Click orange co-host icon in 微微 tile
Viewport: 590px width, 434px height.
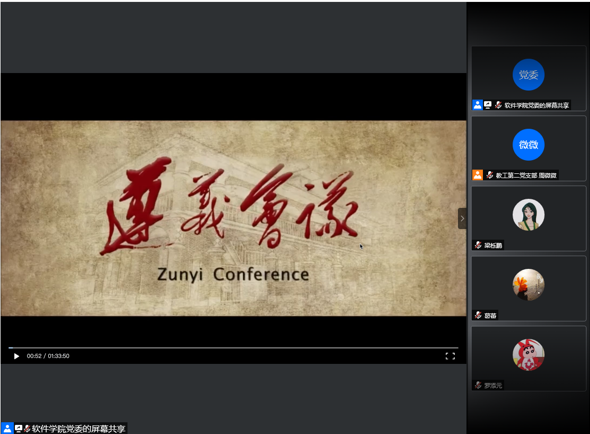pos(477,175)
